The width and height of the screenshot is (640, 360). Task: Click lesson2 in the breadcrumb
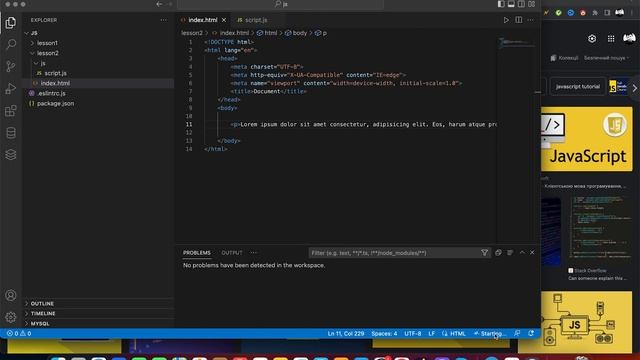pyautogui.click(x=192, y=33)
